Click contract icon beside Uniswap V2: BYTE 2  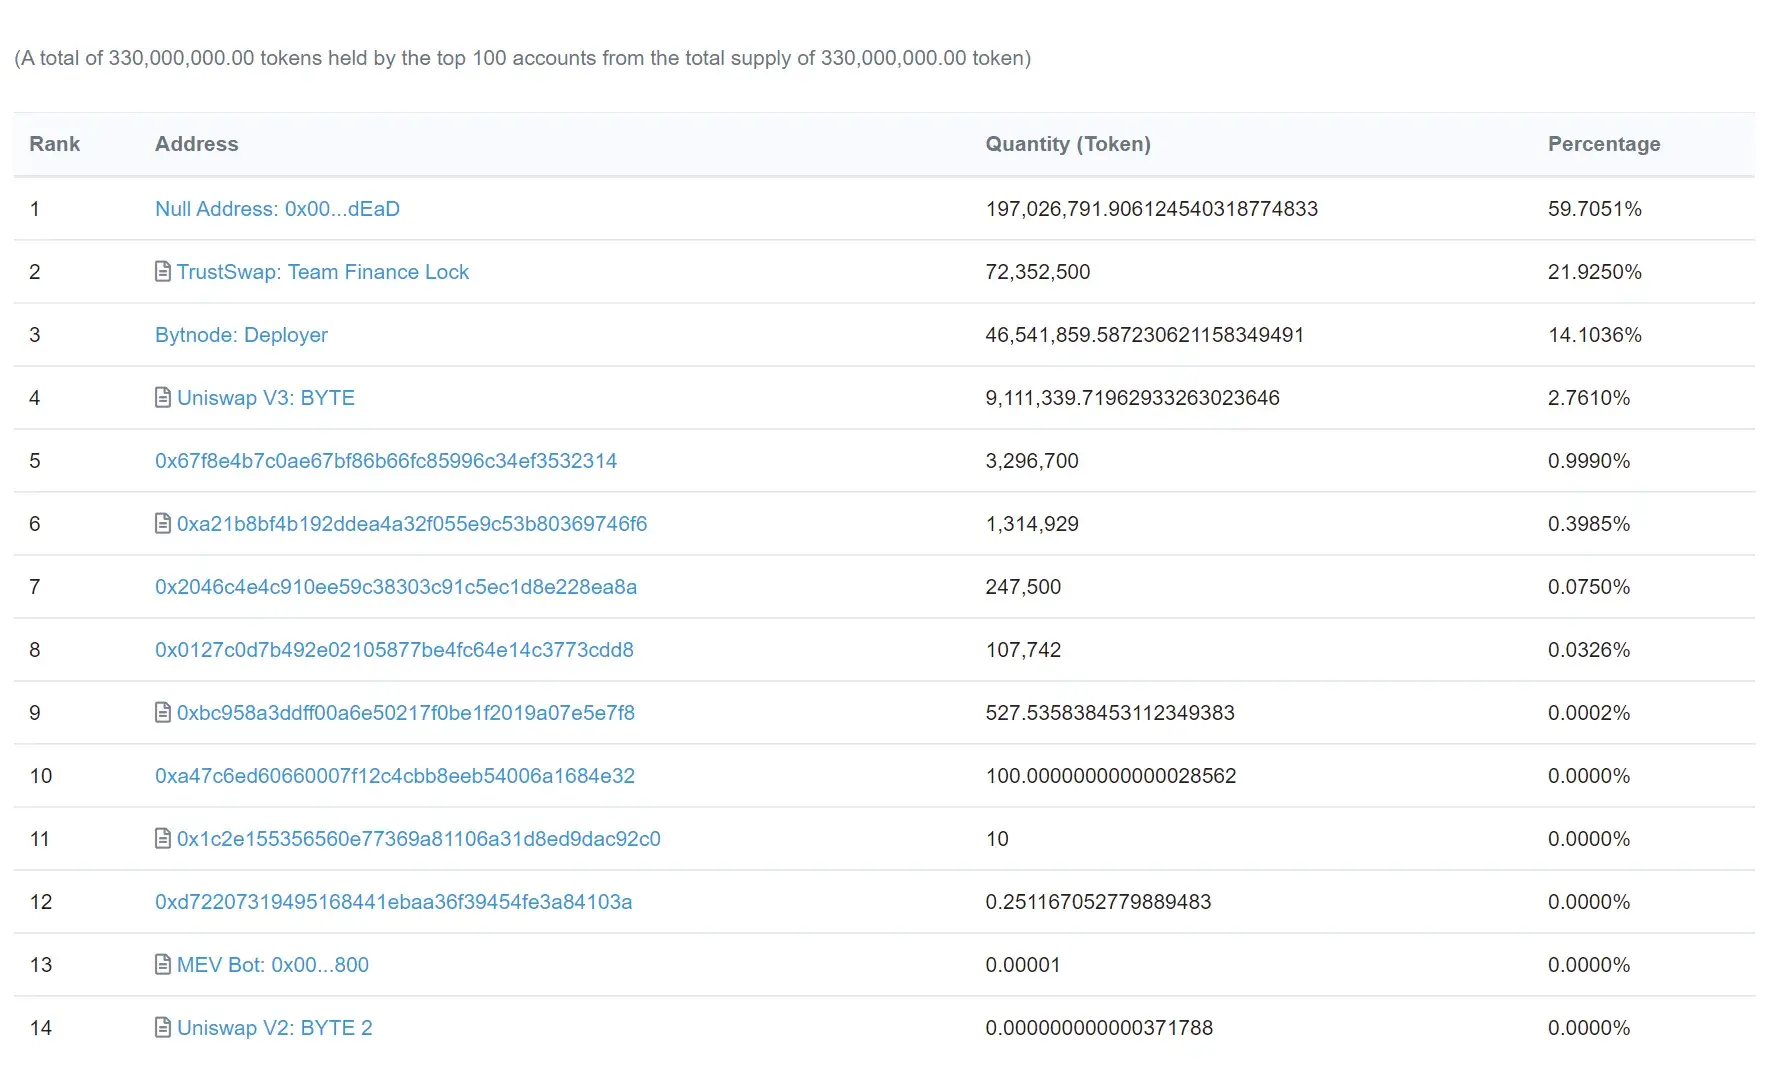click(163, 1027)
